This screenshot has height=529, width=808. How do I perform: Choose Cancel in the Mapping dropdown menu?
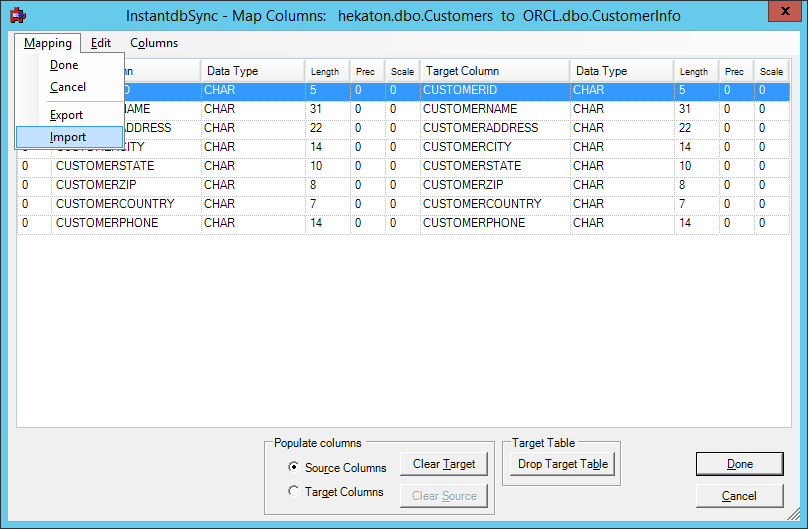coord(68,87)
